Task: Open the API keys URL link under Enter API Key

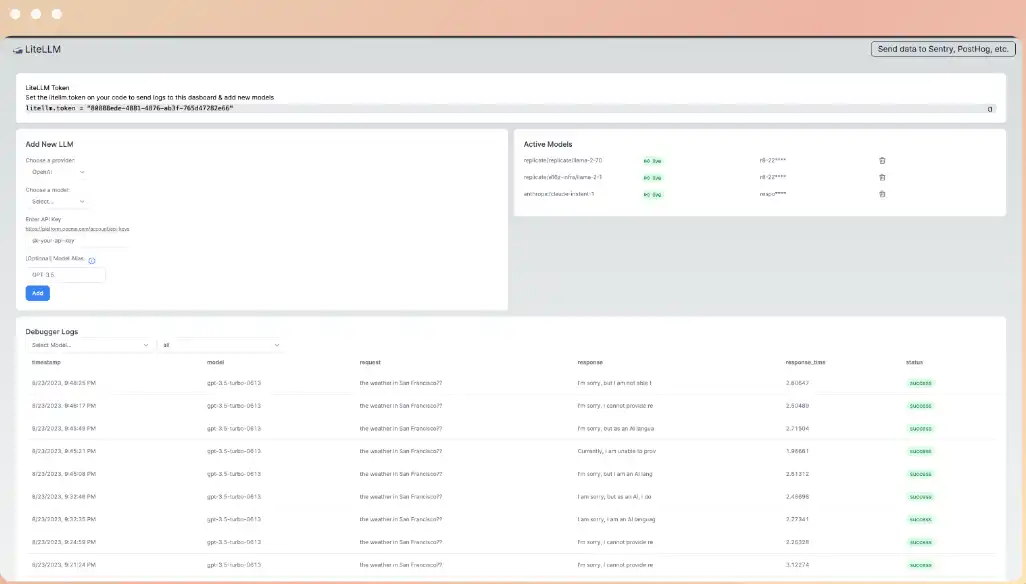Action: pyautogui.click(x=77, y=229)
